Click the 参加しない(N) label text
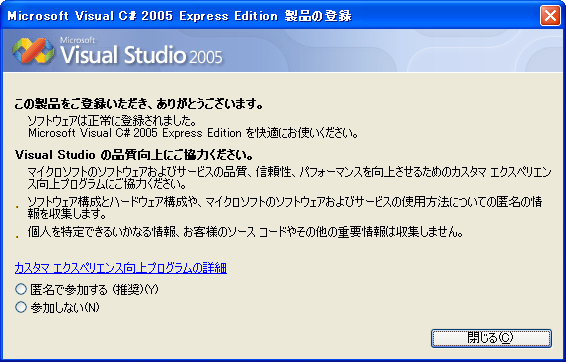566x362 pixels. click(65, 308)
